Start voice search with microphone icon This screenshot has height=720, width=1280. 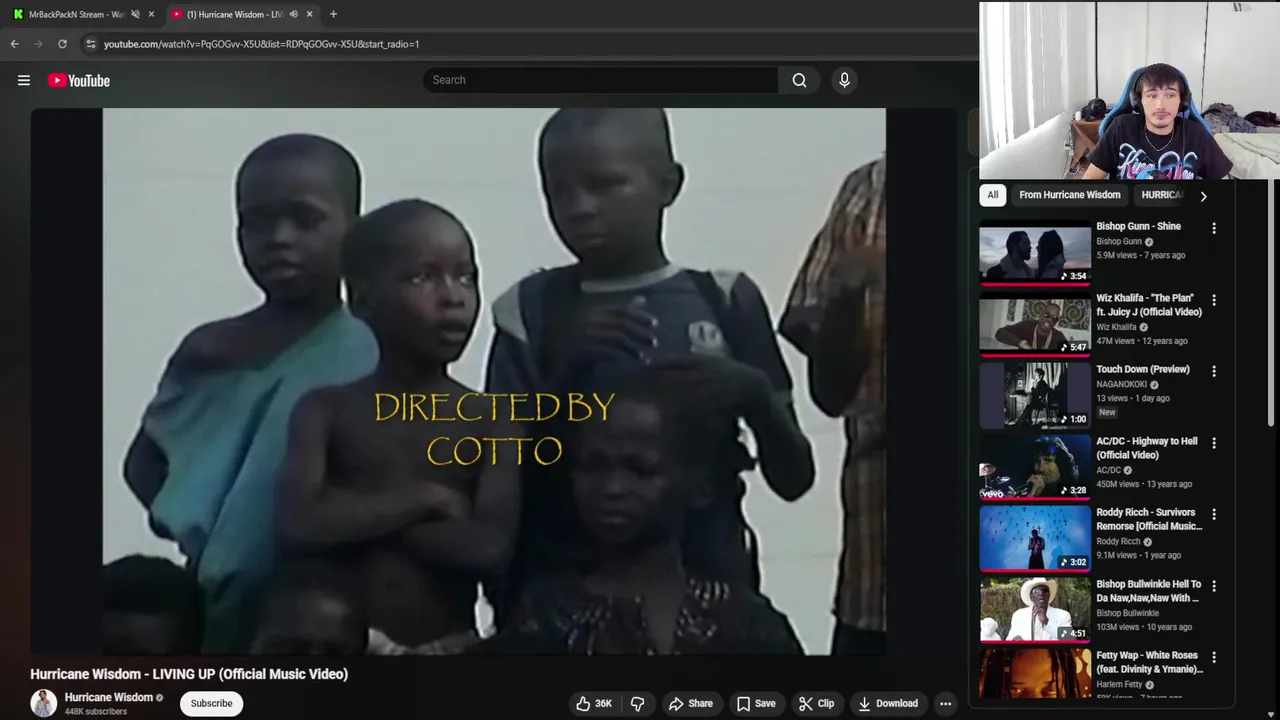click(844, 80)
